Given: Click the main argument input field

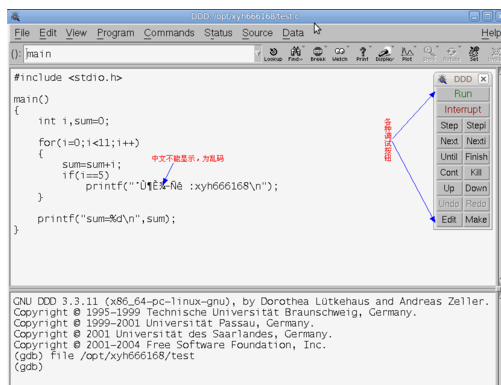Looking at the screenshot, I should pyautogui.click(x=139, y=54).
